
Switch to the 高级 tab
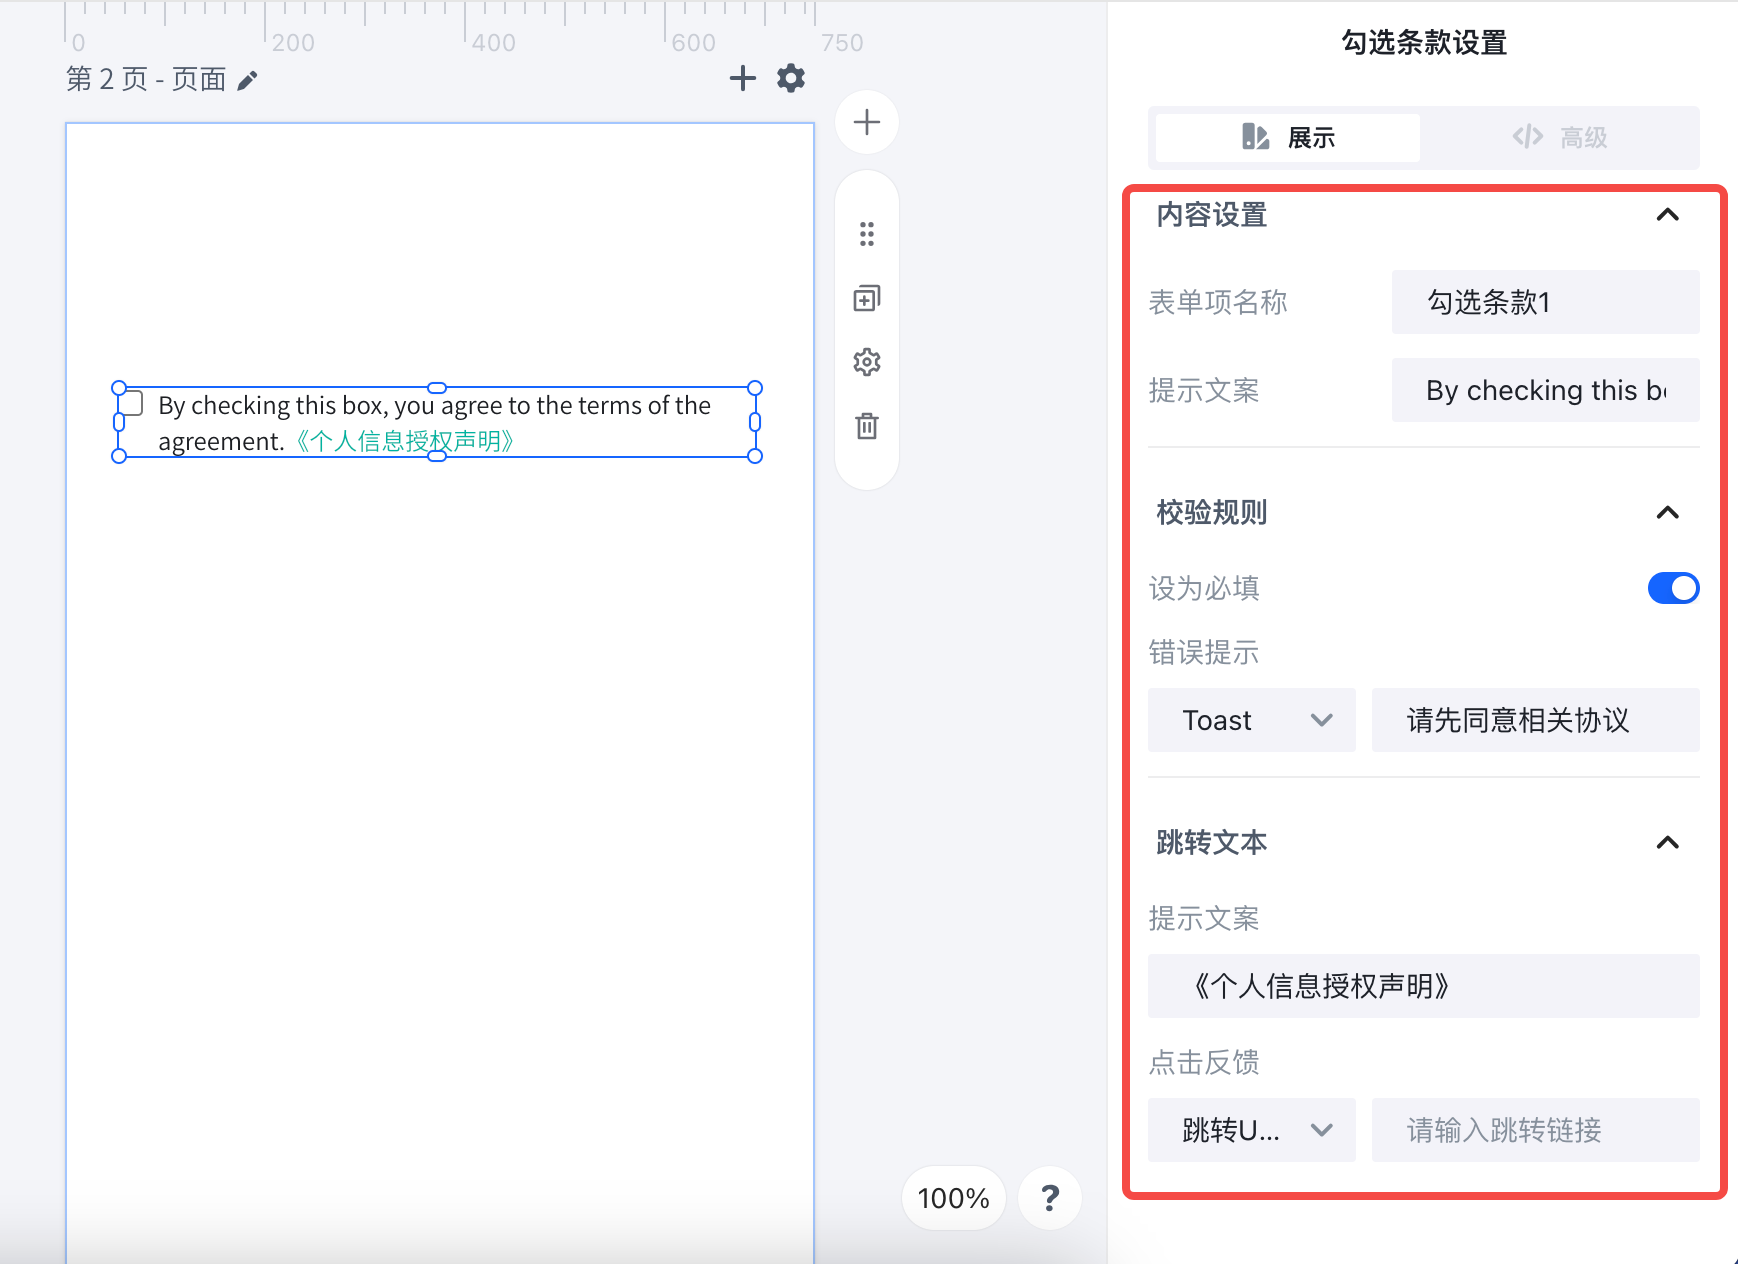click(1560, 137)
